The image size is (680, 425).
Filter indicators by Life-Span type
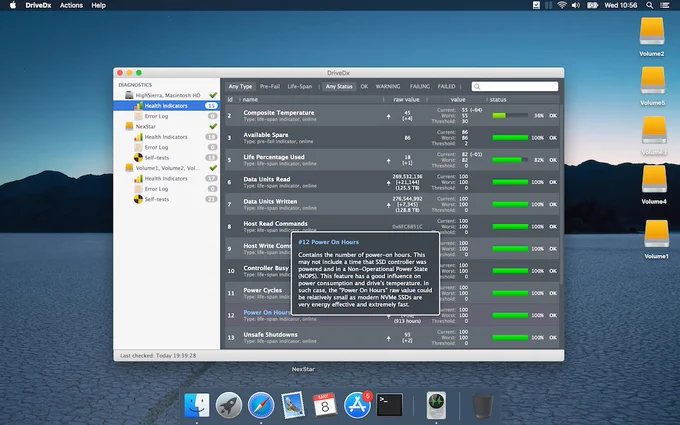(299, 86)
